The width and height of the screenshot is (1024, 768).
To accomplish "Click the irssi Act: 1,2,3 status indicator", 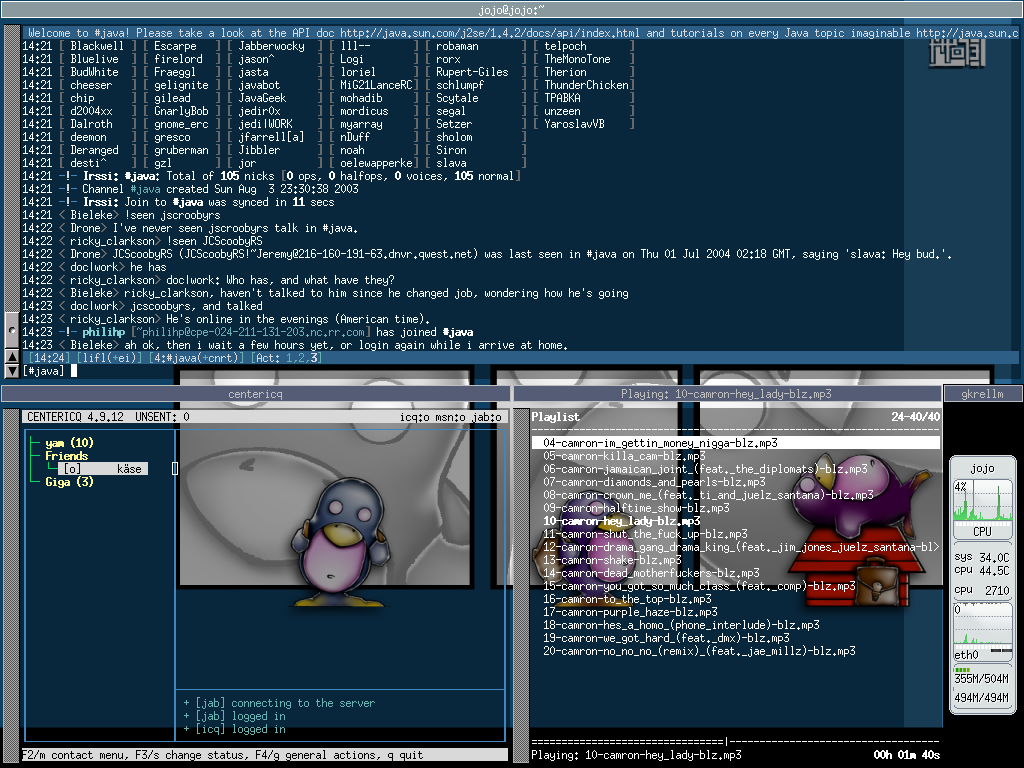I will click(x=287, y=358).
